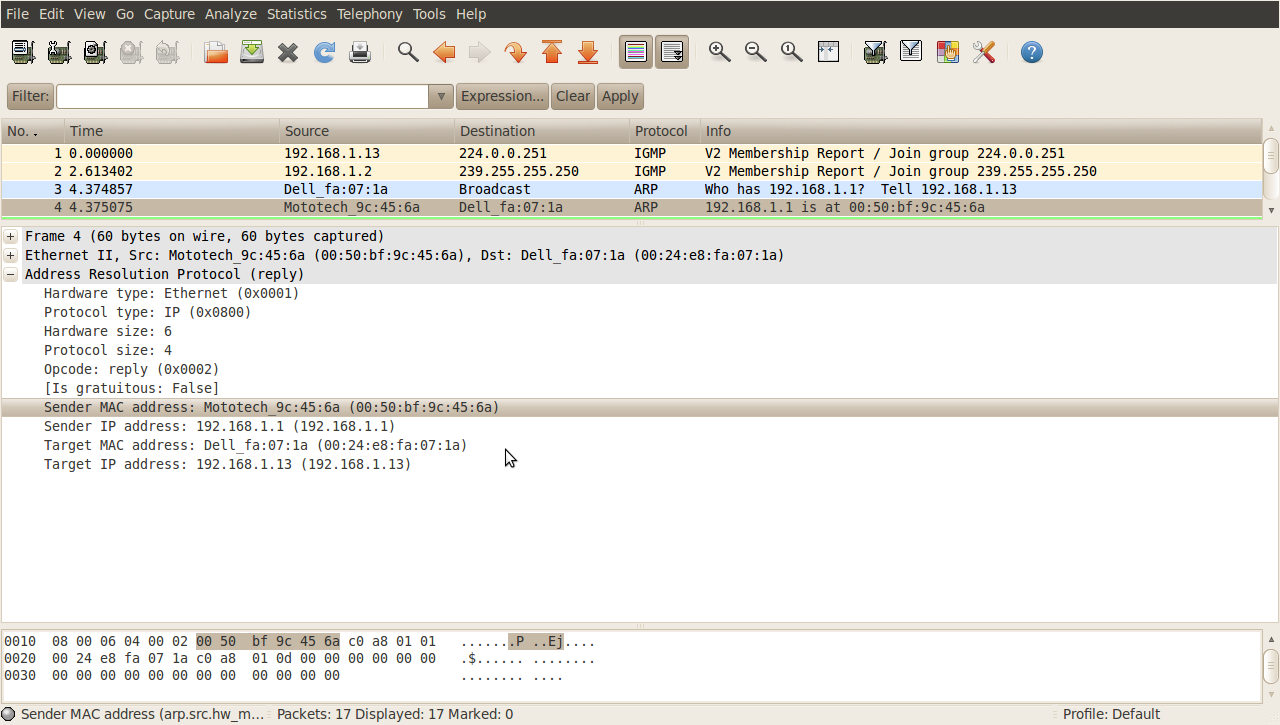Jump to the last packet
Image resolution: width=1280 pixels, height=725 pixels.
pos(588,51)
